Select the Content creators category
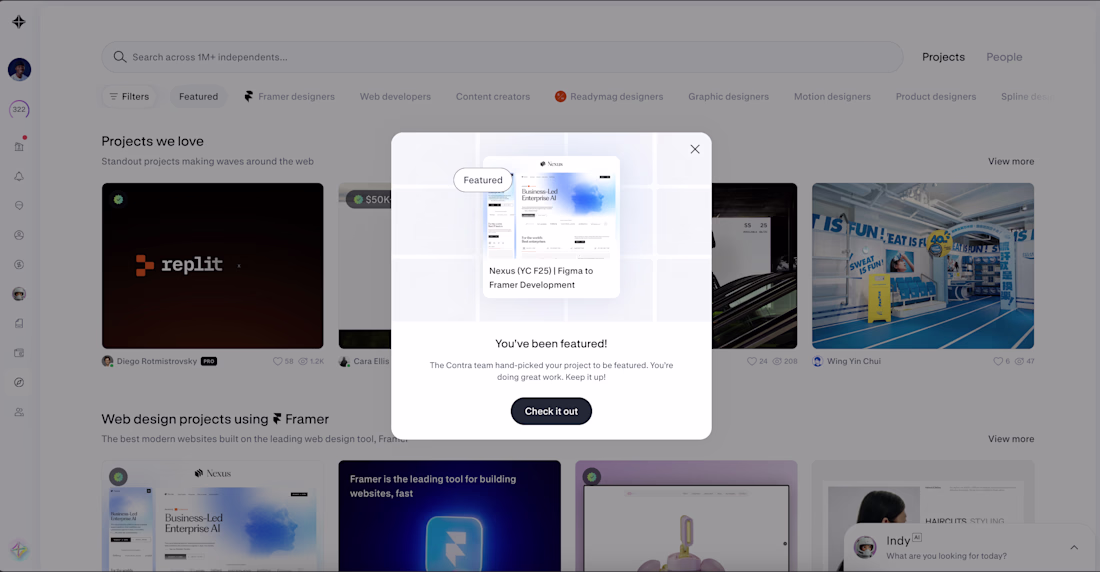Screen dimensions: 1100x572 tap(492, 96)
